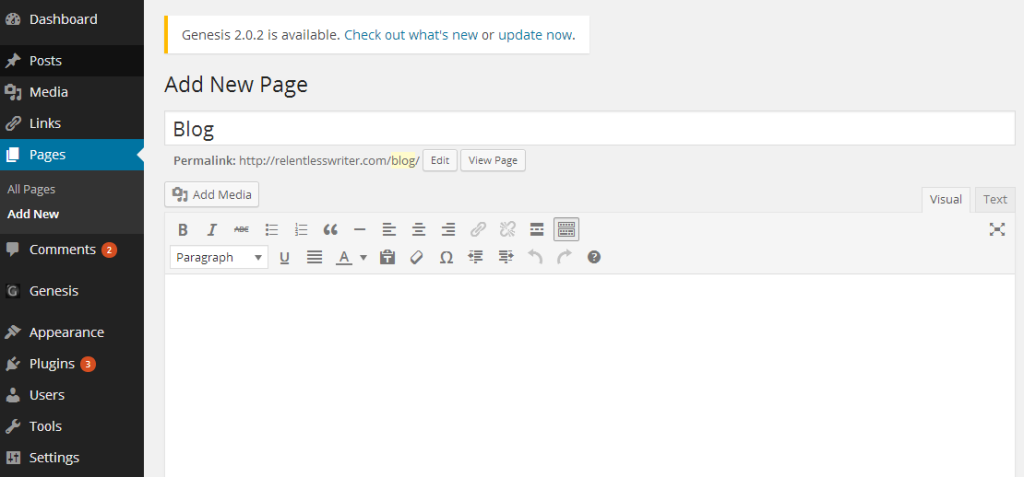The height and width of the screenshot is (477, 1024).
Task: Toggle the kitchen sink toolbar button
Action: pyautogui.click(x=566, y=229)
